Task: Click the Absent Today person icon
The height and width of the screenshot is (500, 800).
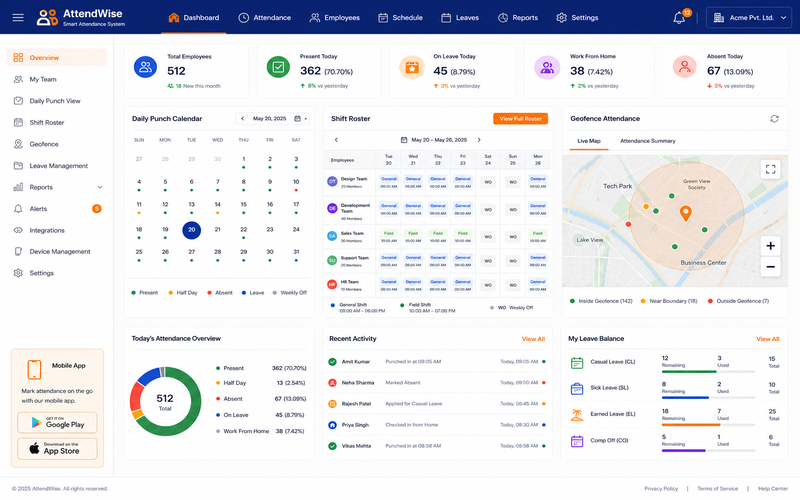Action: pos(684,67)
